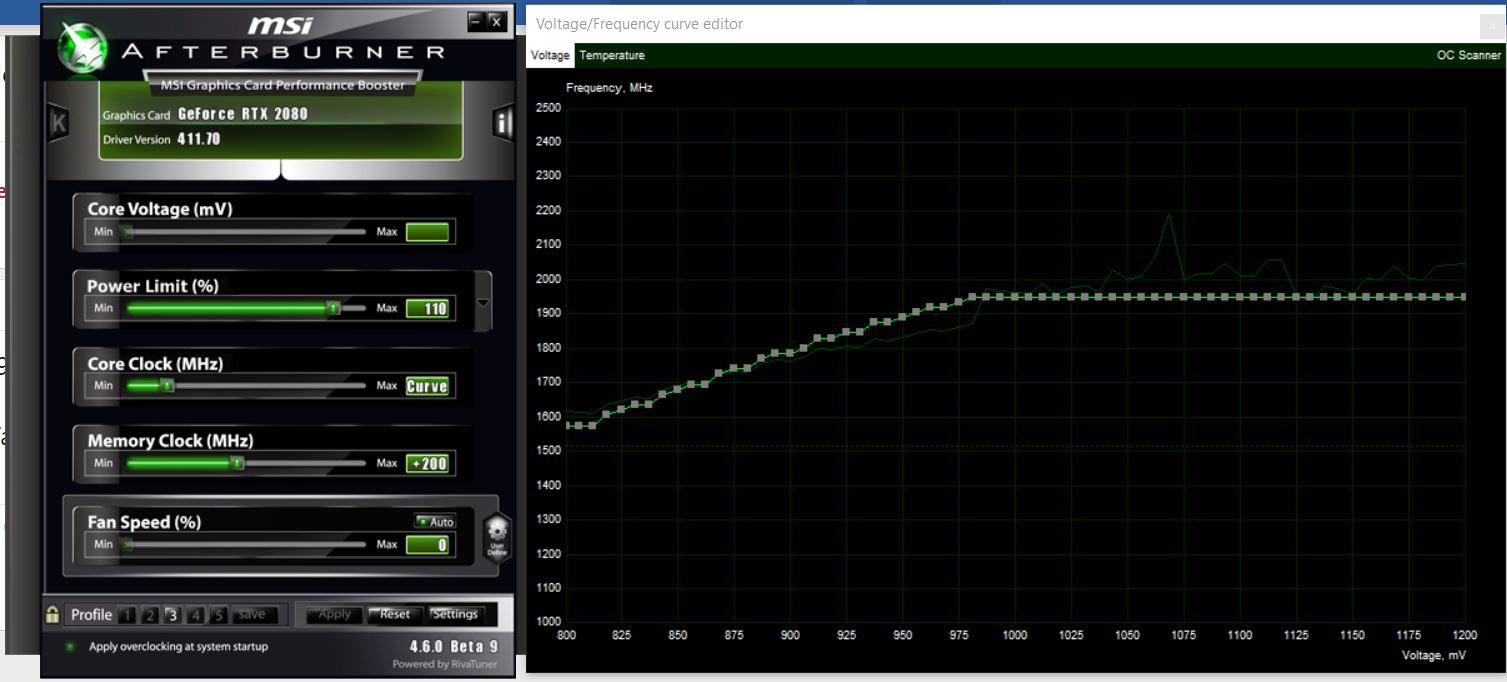Open the User Define fan curve gear
The width and height of the screenshot is (1507, 682).
point(496,537)
